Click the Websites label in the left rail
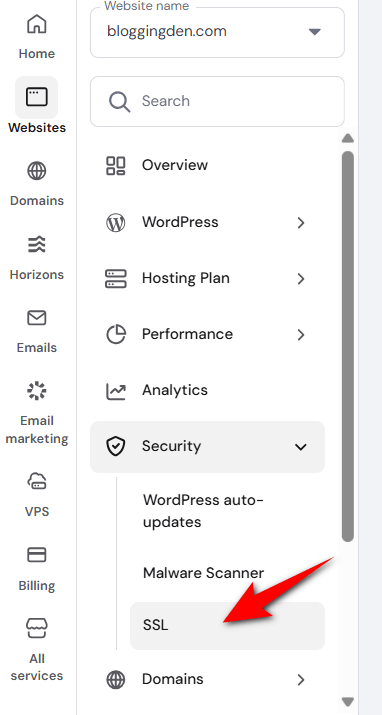The image size is (382, 715). tap(36, 127)
